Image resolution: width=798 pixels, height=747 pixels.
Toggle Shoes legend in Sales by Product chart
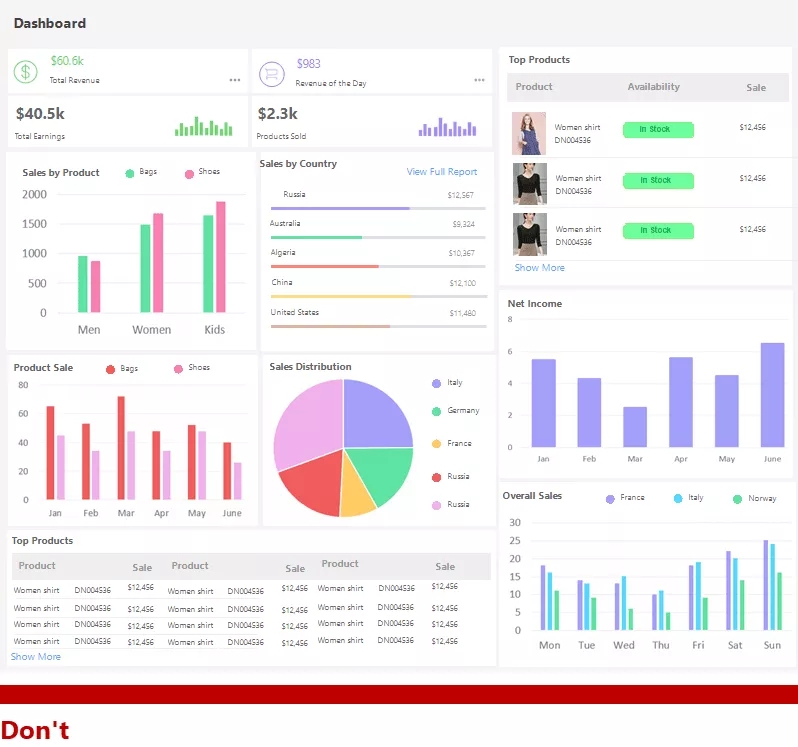tap(202, 173)
